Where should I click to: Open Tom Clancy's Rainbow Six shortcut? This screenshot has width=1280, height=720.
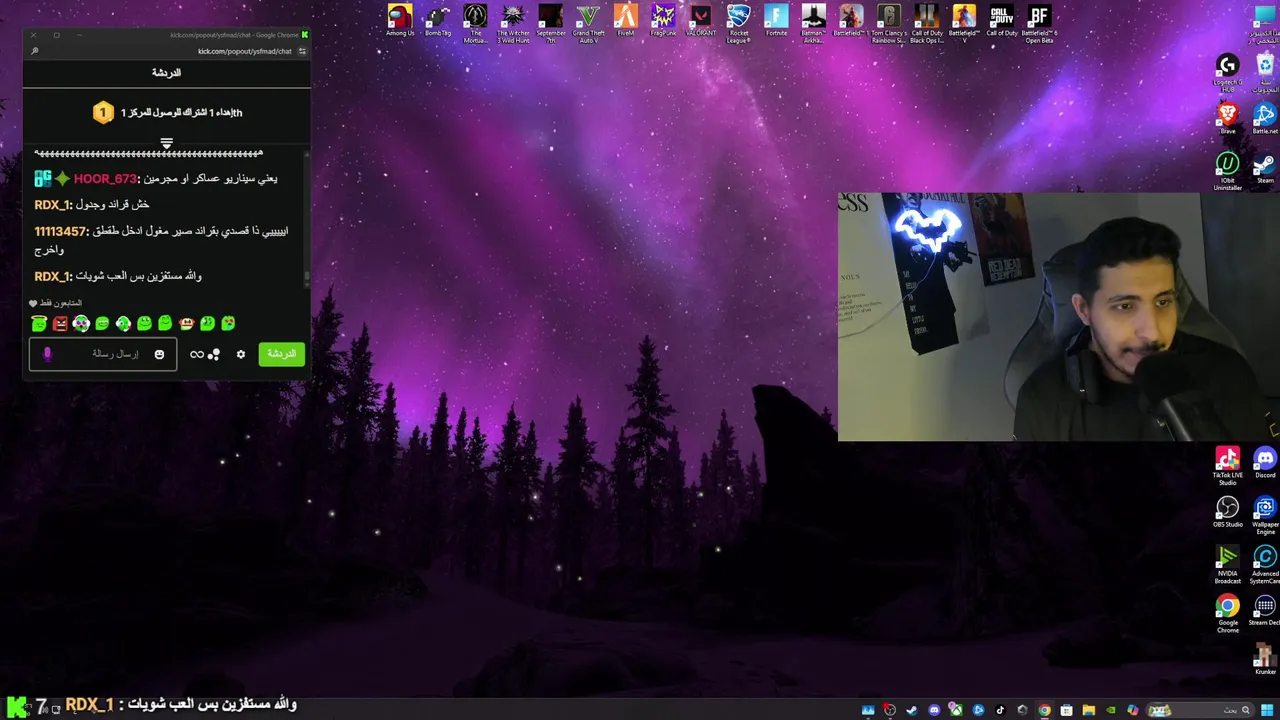(x=889, y=23)
